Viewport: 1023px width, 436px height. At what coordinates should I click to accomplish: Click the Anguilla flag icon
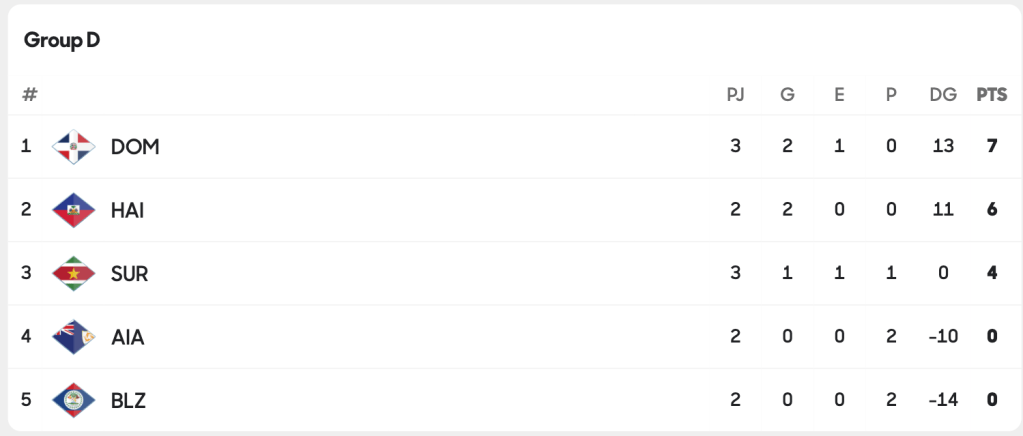click(x=73, y=336)
